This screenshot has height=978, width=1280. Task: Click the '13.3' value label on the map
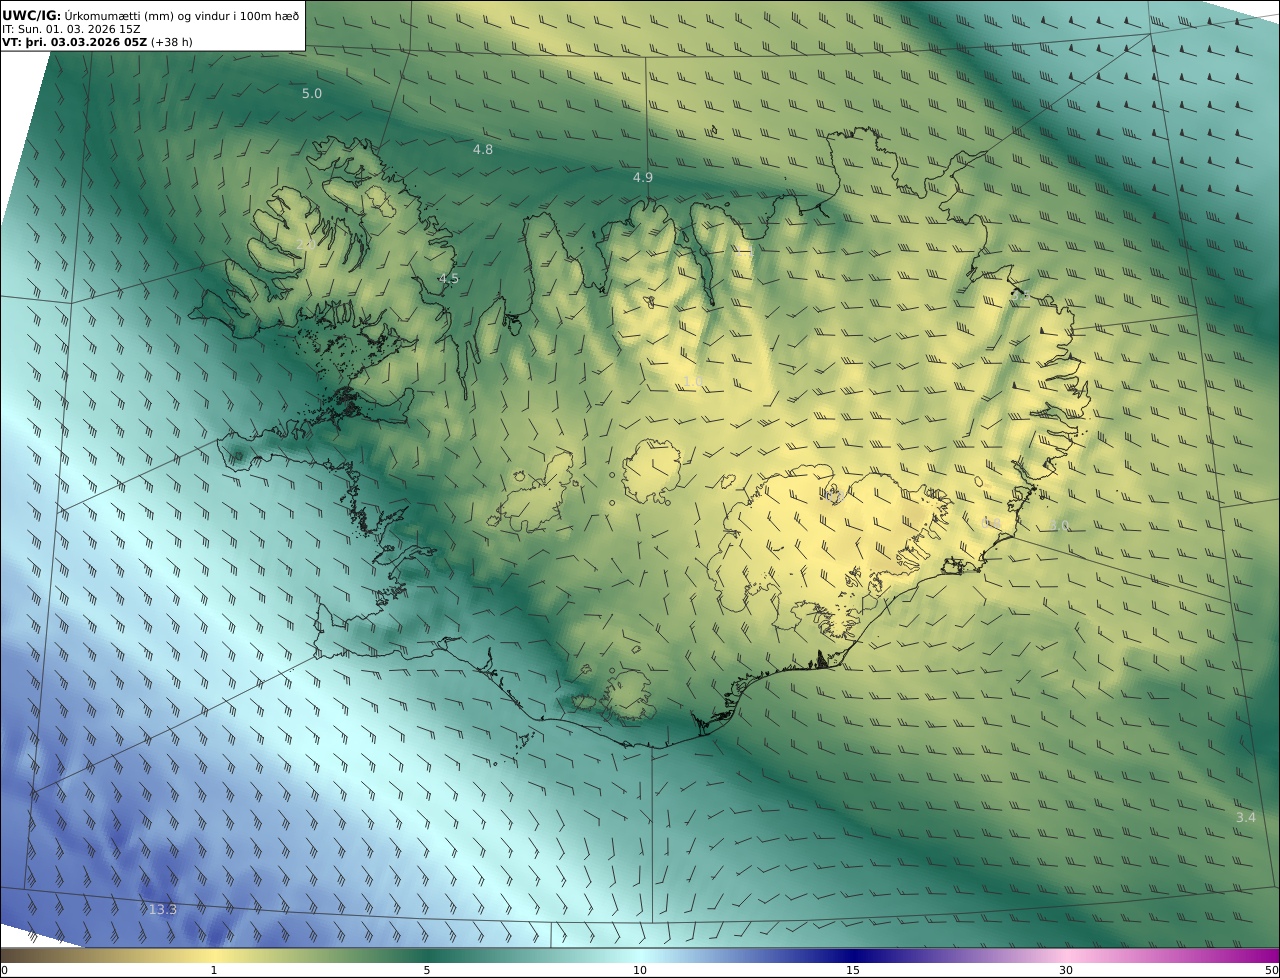click(162, 909)
